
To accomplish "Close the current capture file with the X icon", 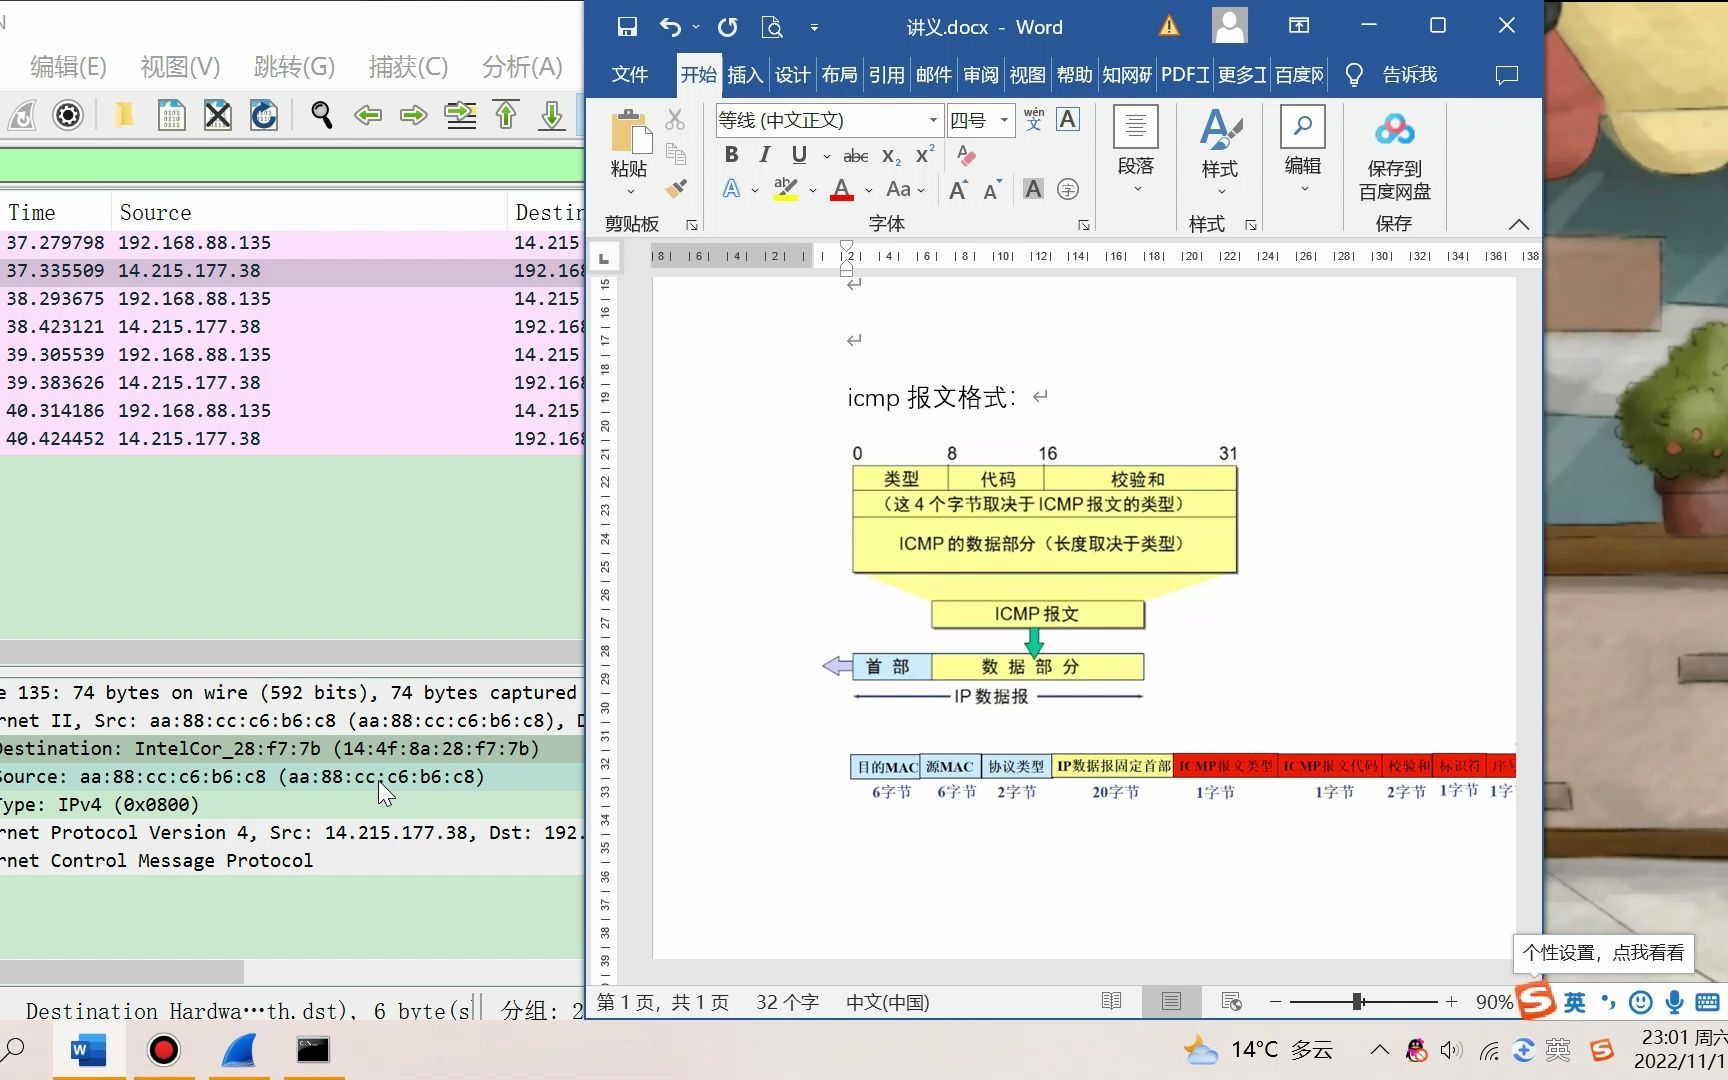I will tap(217, 115).
